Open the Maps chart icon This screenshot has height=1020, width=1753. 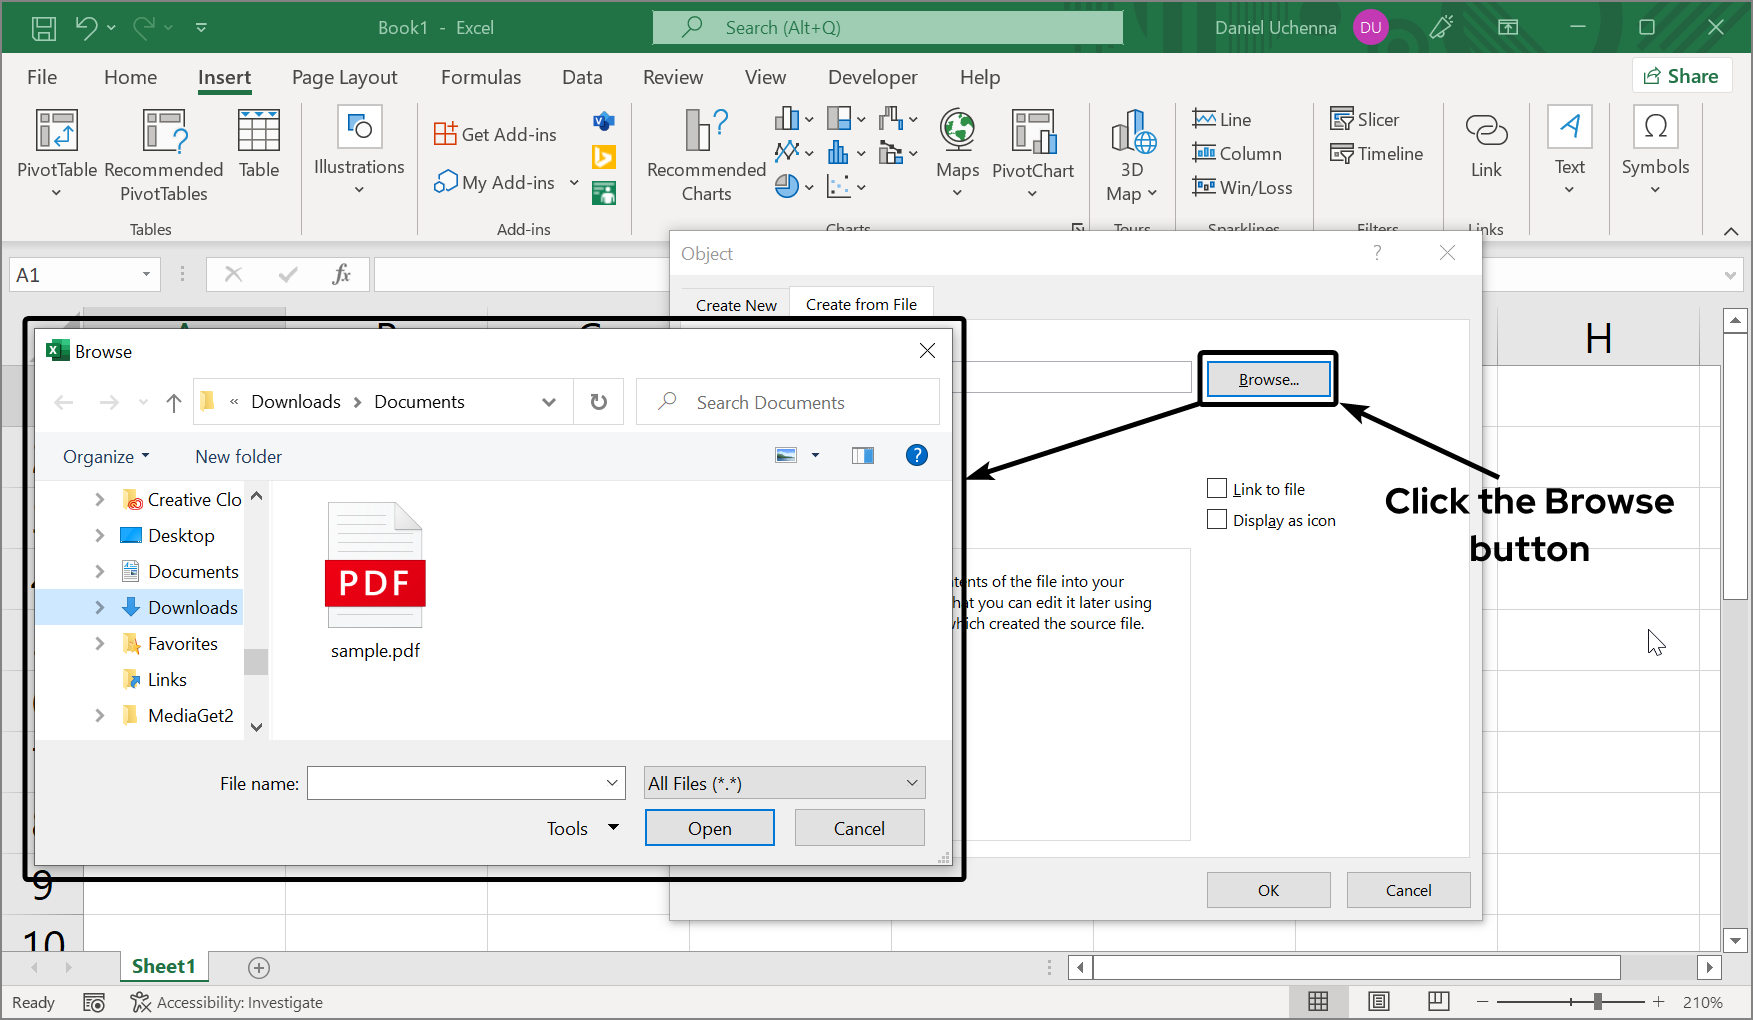click(x=957, y=132)
